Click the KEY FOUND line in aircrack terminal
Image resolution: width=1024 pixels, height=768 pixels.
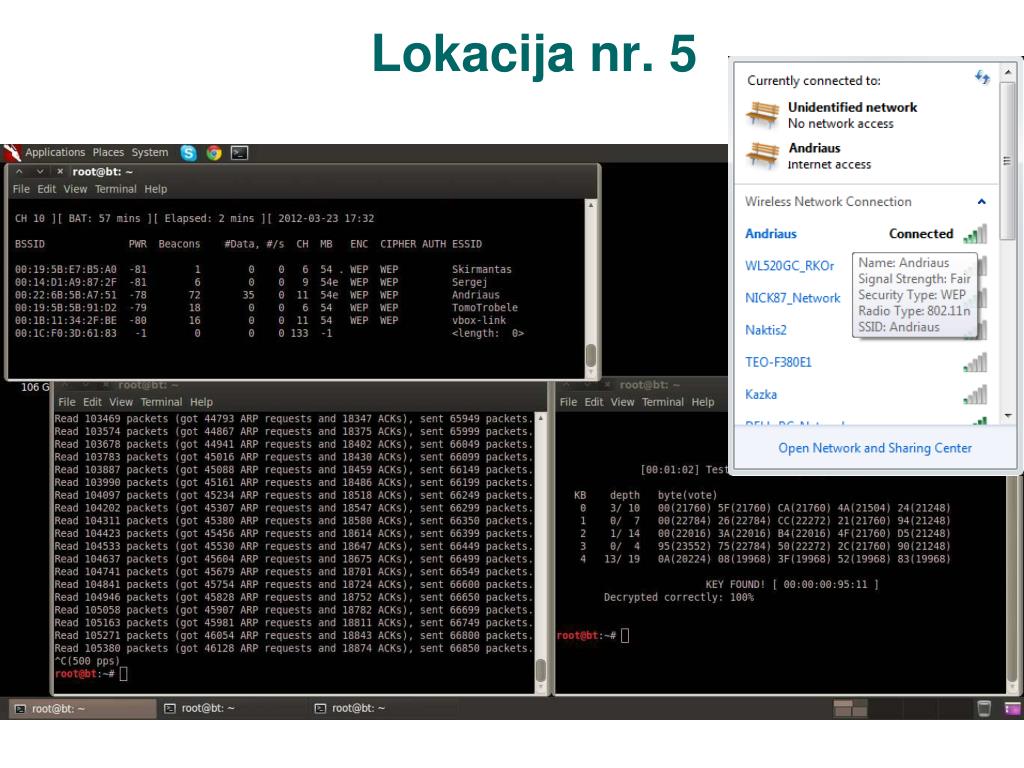point(792,584)
